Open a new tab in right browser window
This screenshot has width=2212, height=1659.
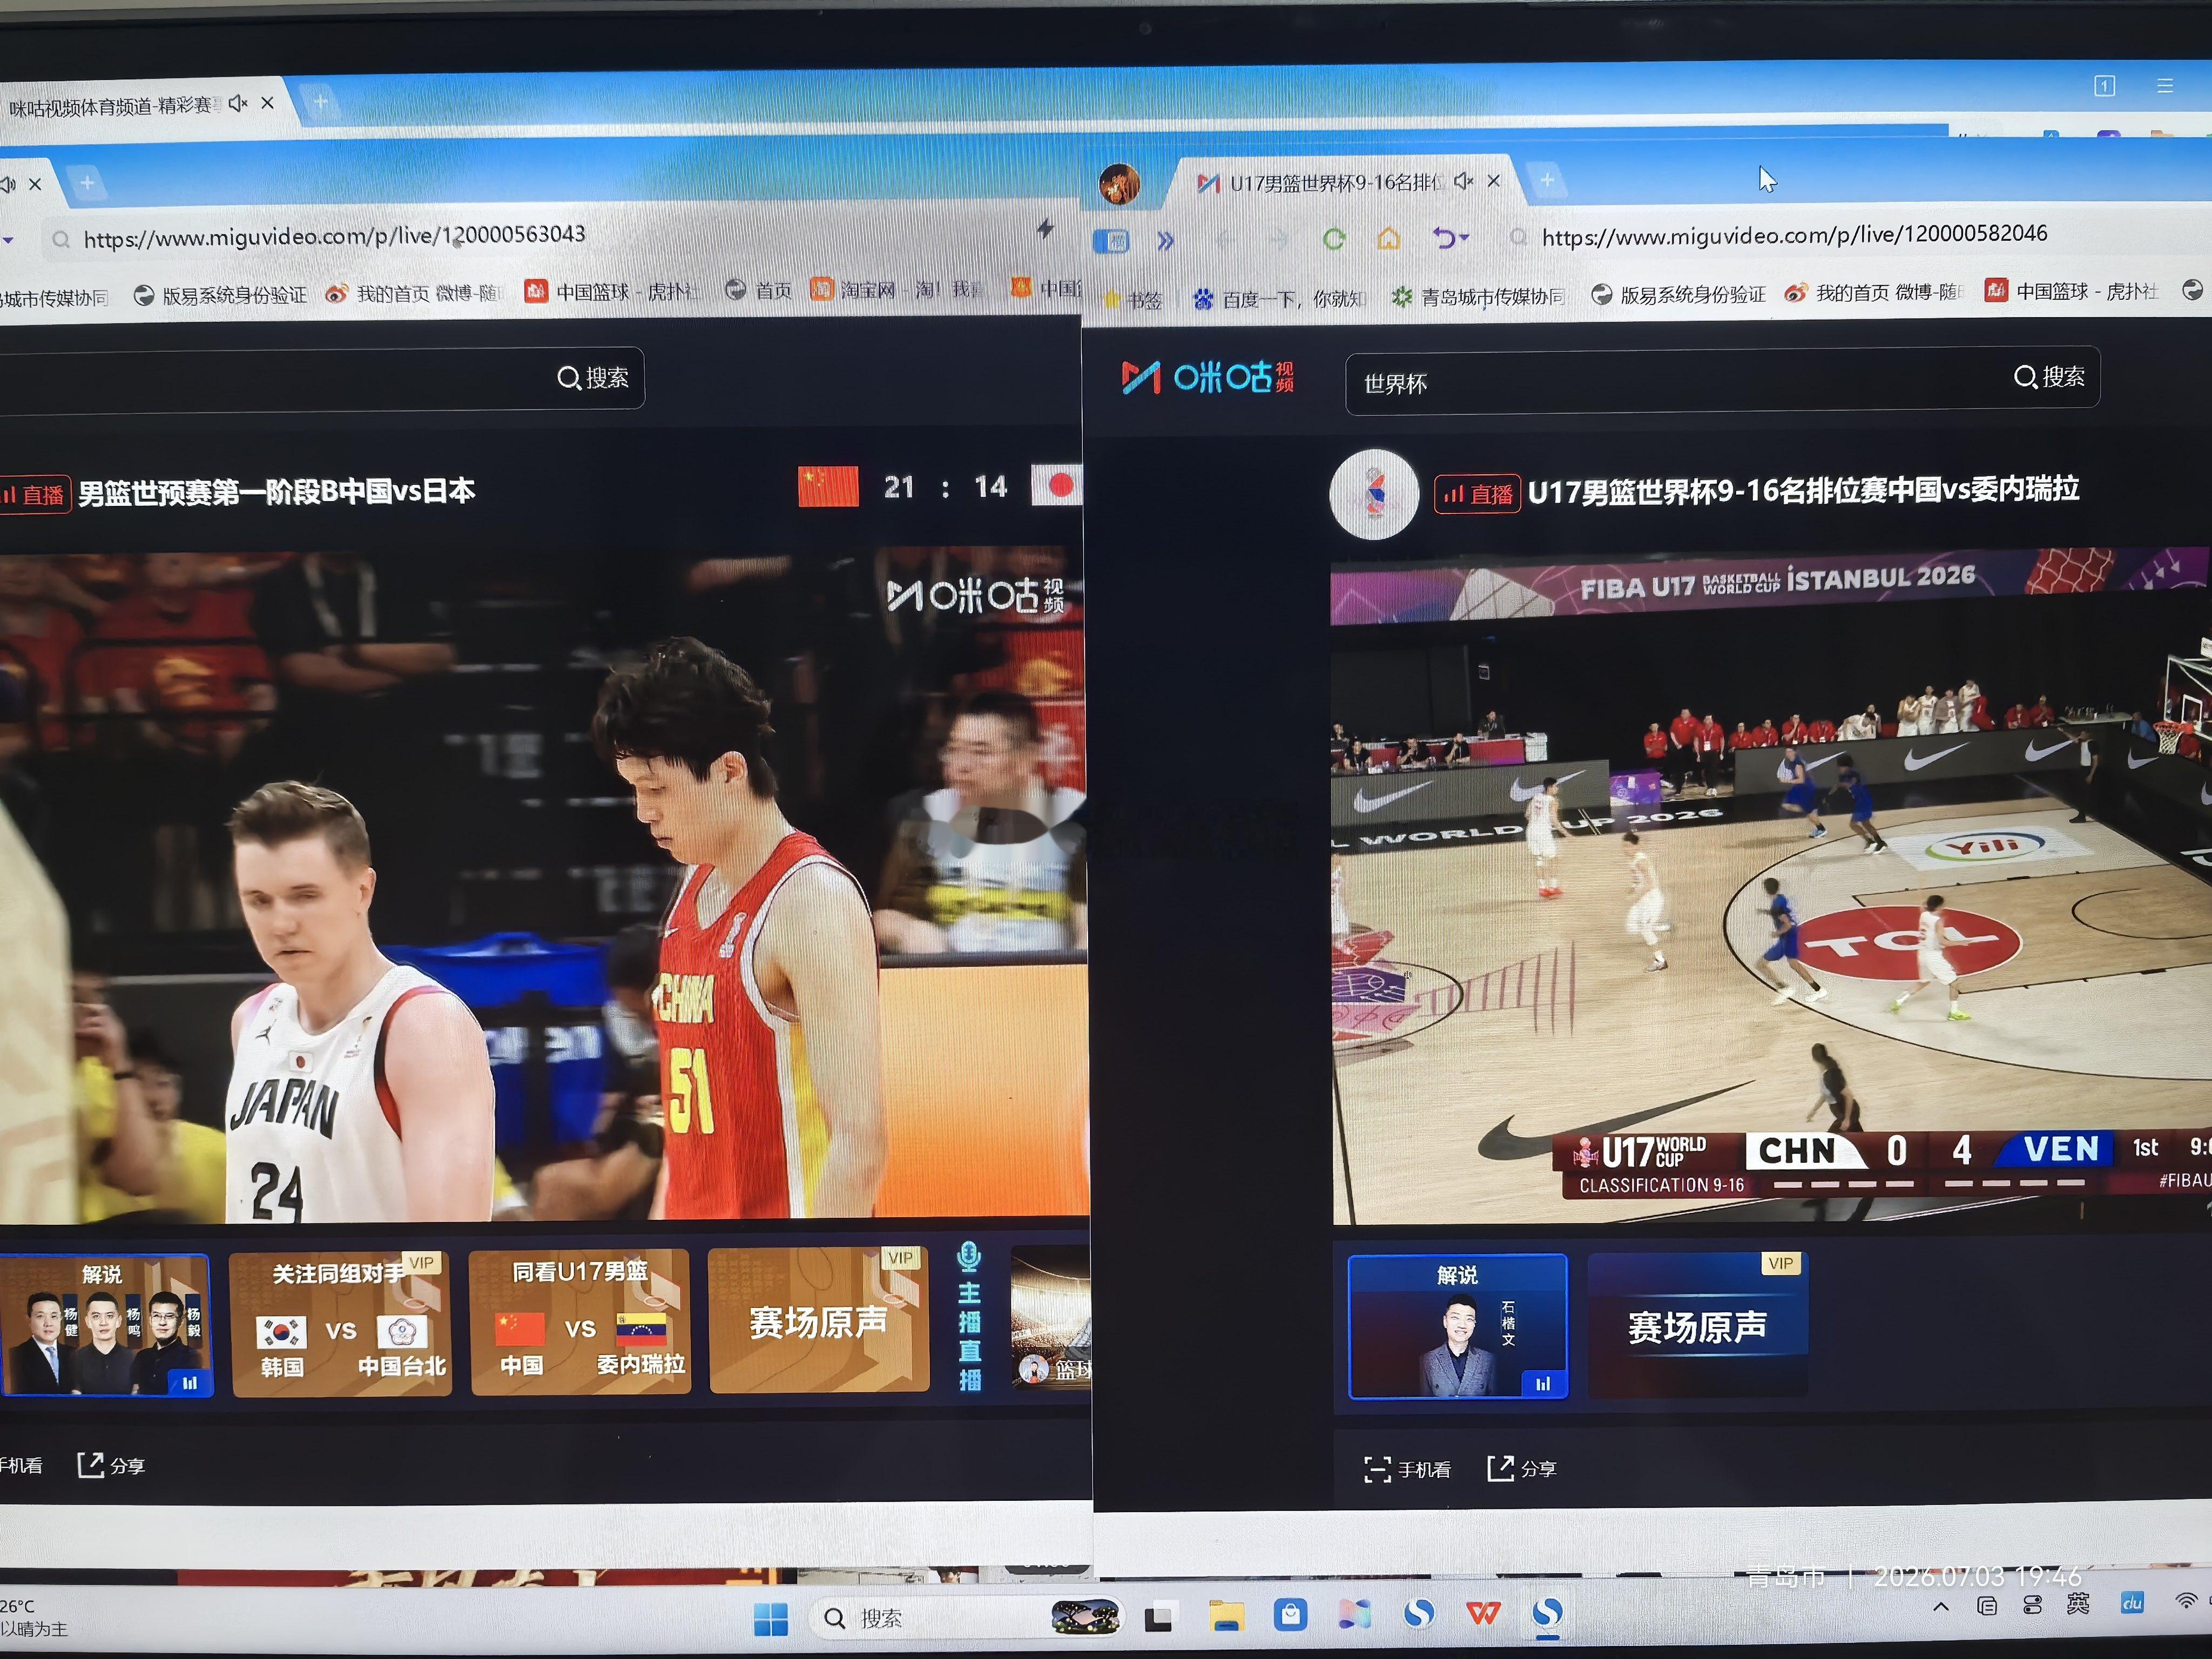1547,180
